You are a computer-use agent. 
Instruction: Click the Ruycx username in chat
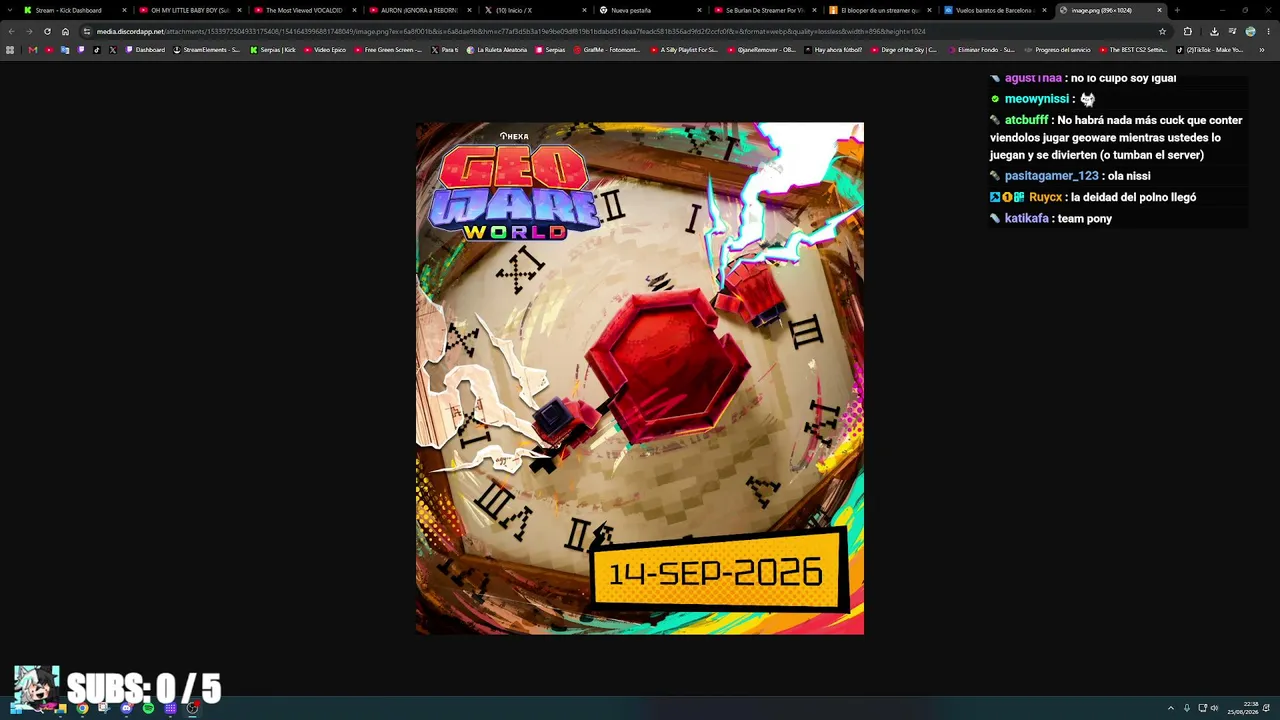[x=1045, y=197]
